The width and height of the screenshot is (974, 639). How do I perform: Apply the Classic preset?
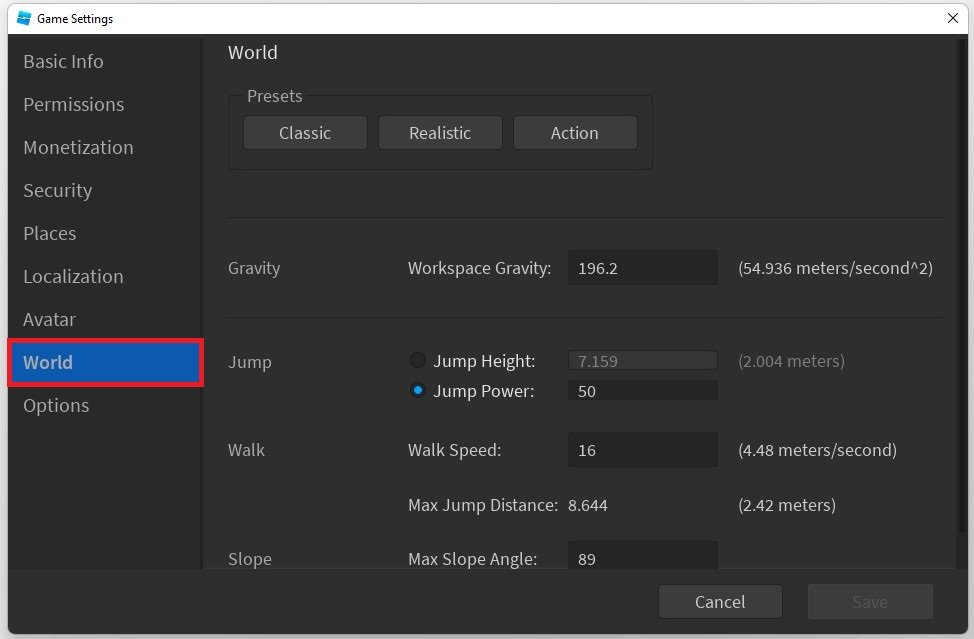coord(305,133)
